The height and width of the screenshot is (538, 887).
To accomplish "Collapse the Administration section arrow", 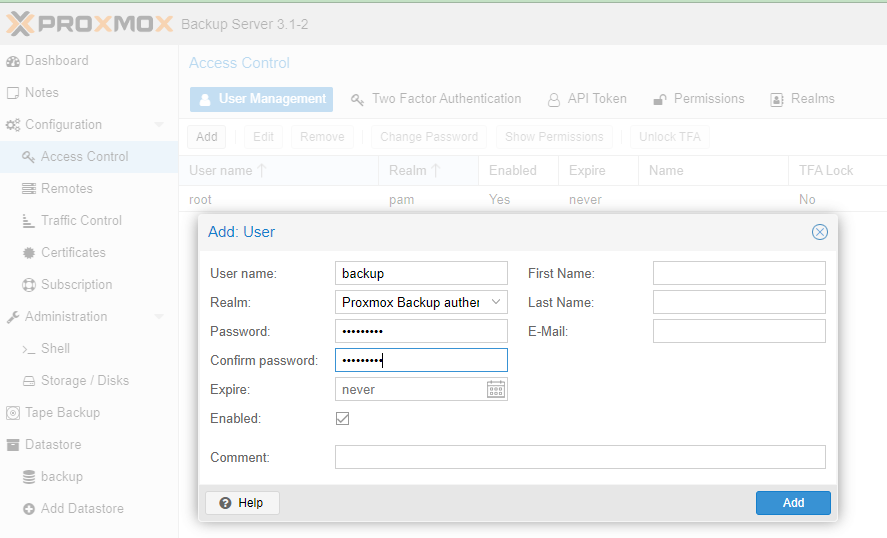I will [159, 316].
